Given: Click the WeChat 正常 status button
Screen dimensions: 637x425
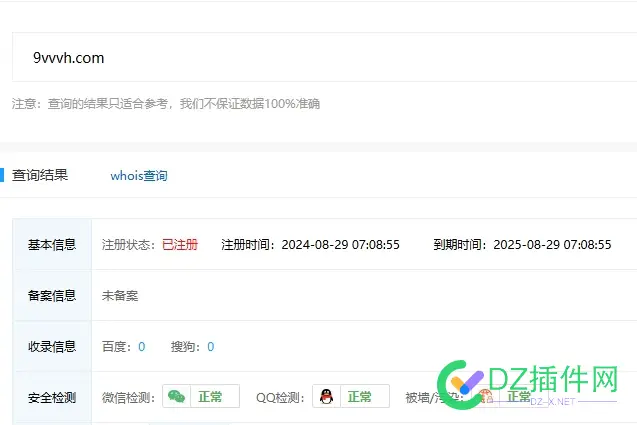Looking at the screenshot, I should (x=211, y=397).
